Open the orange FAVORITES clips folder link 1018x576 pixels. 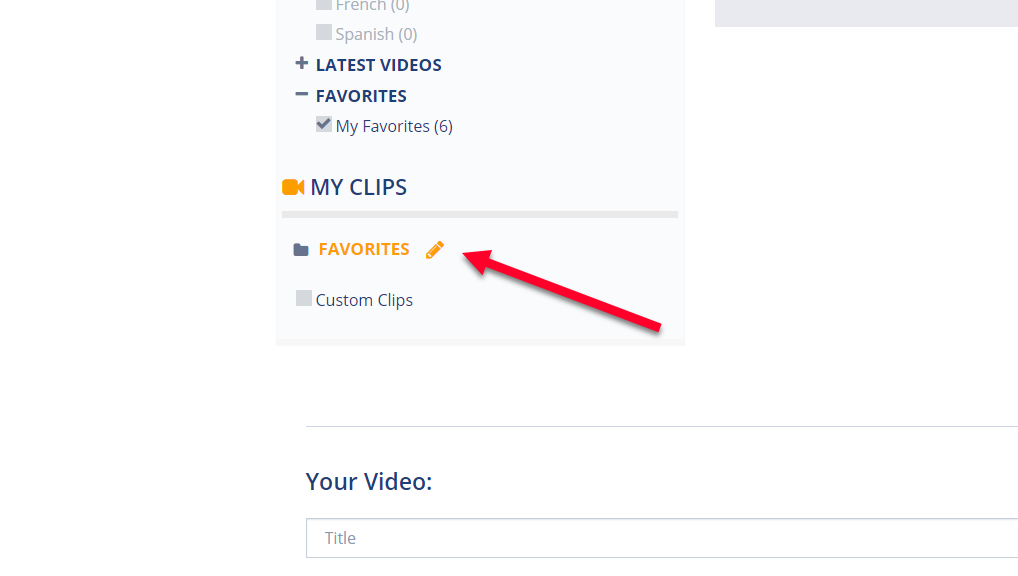[x=364, y=249]
